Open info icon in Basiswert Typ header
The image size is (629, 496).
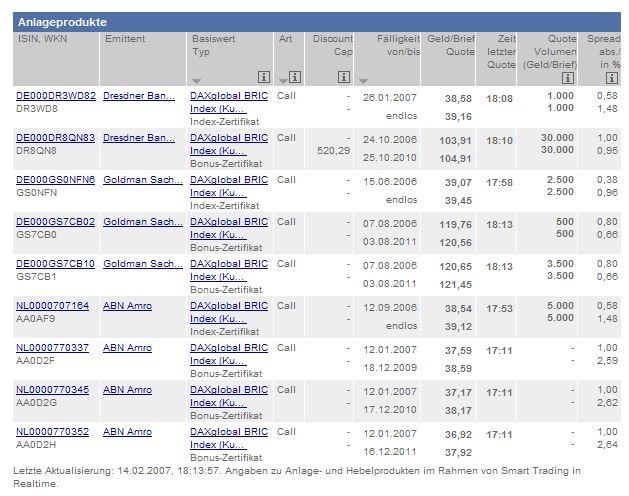(x=264, y=77)
